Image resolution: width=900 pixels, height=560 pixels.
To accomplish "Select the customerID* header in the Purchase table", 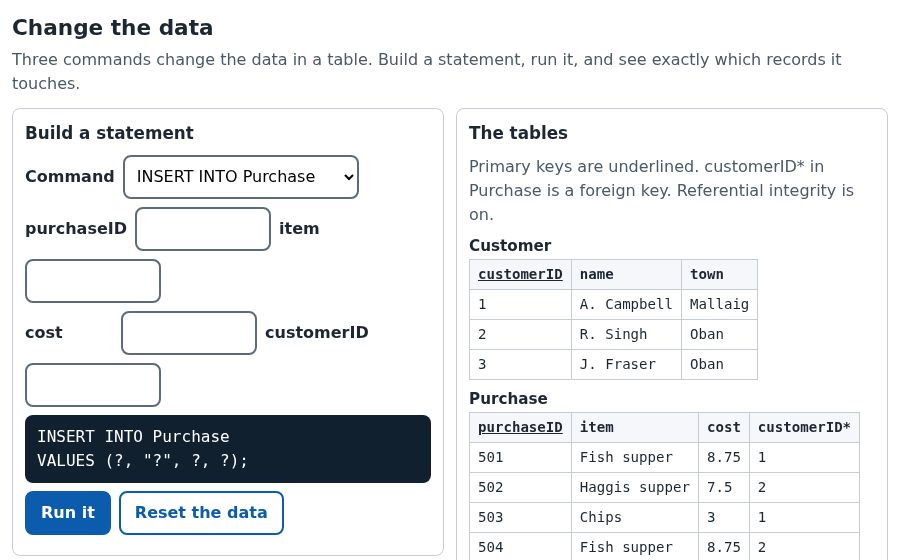I will pos(804,427).
